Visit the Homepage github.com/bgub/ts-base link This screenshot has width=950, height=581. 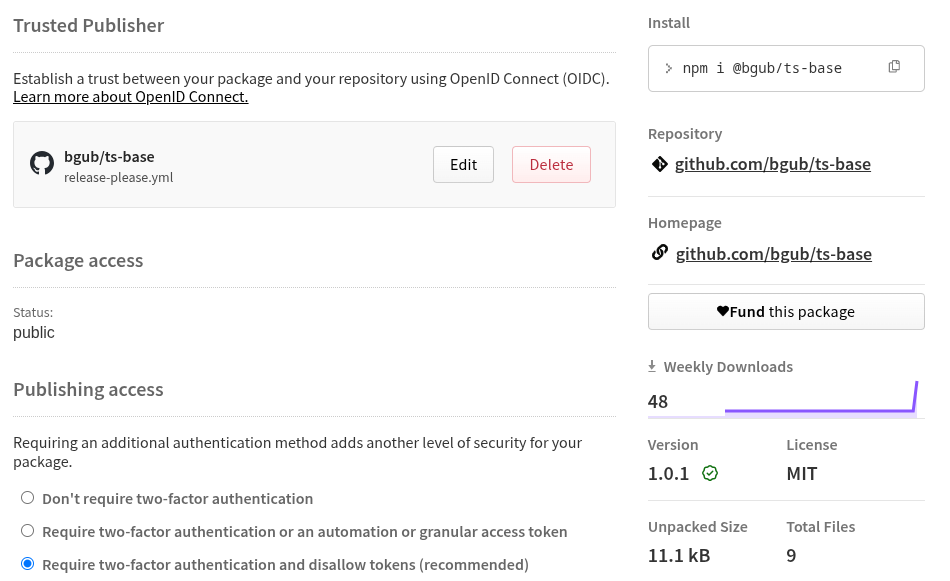(x=773, y=254)
